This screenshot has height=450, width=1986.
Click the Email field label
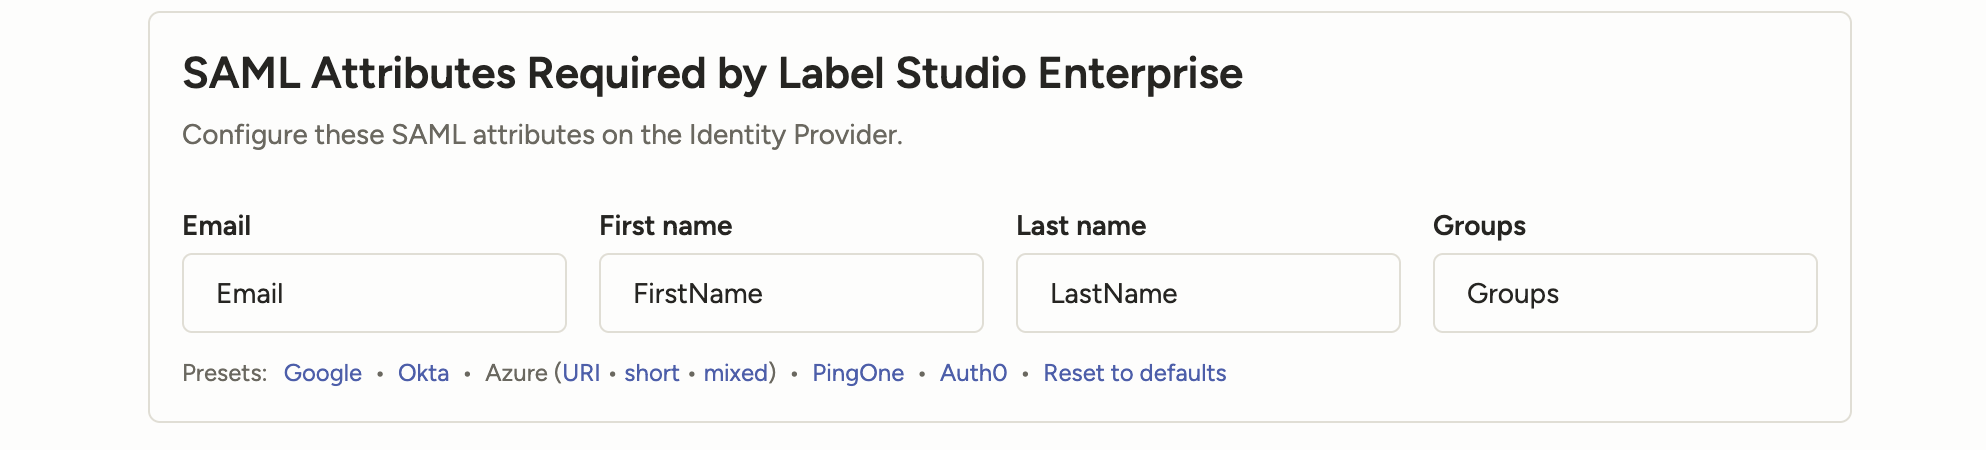click(x=216, y=226)
